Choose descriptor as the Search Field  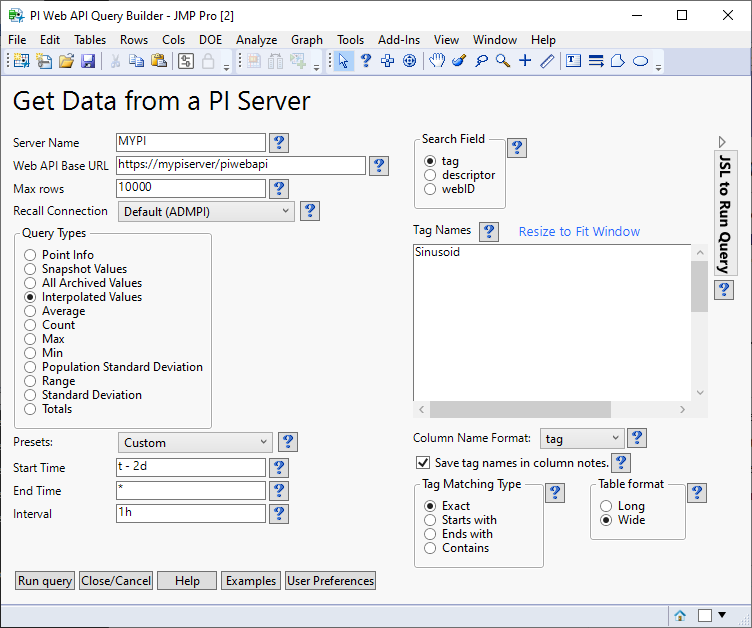pyautogui.click(x=430, y=175)
